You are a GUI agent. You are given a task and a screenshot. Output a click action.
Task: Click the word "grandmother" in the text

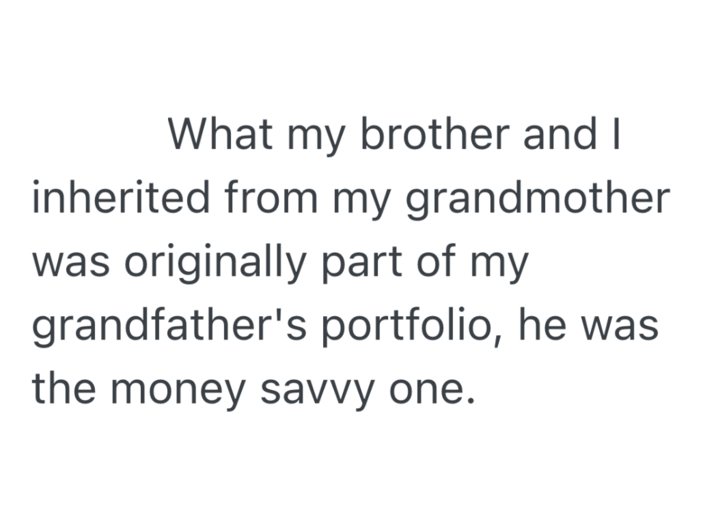click(x=535, y=198)
